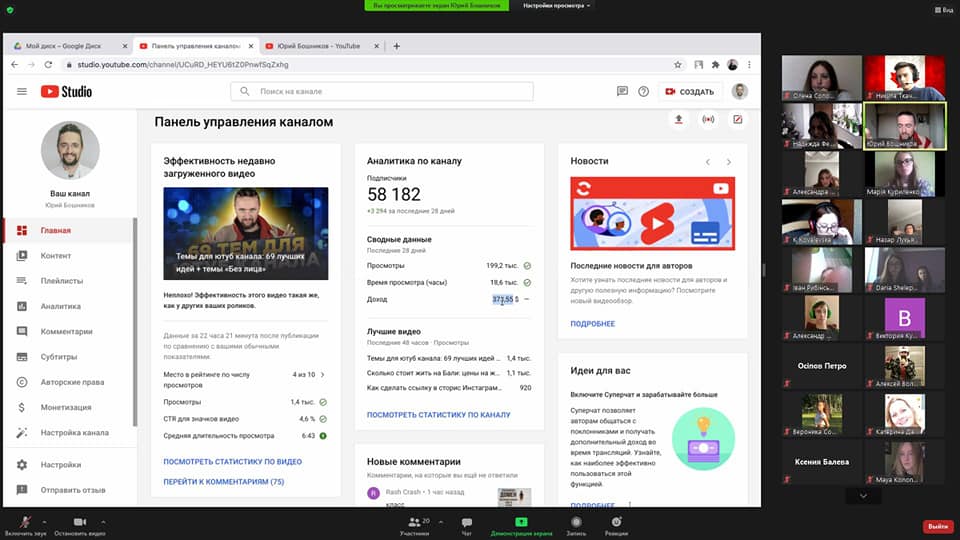Open Аналитика in Studio sidebar

[68, 306]
